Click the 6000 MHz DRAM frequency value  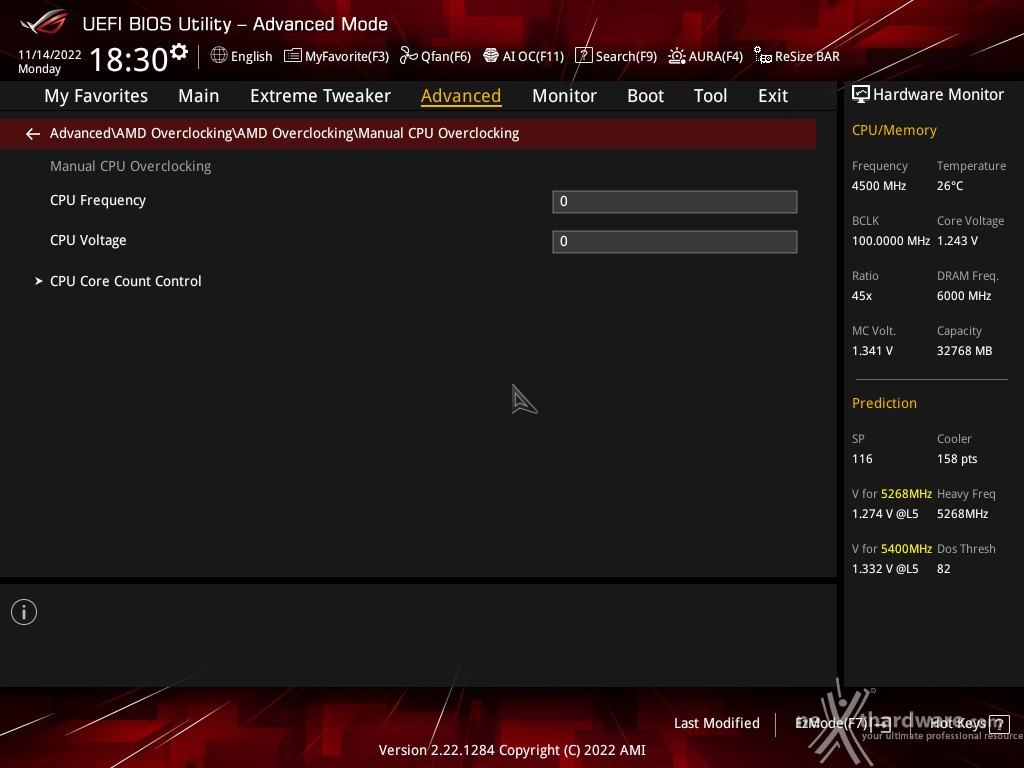[964, 296]
